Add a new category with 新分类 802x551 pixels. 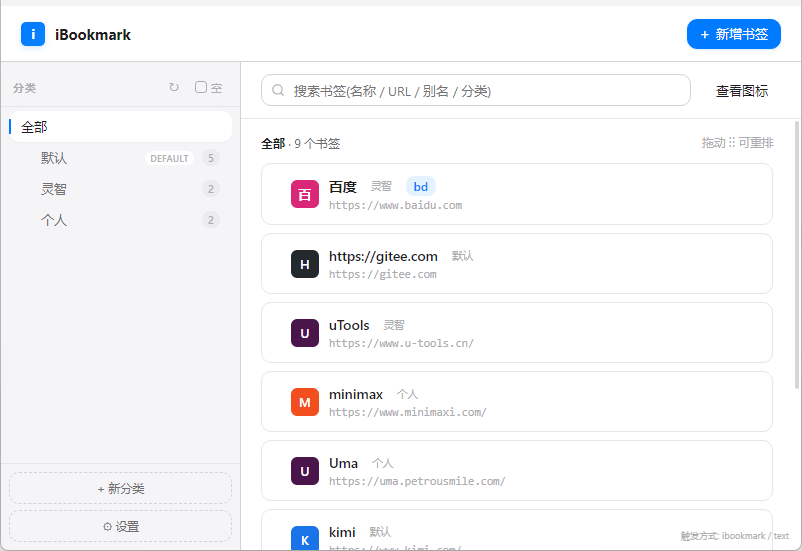click(121, 488)
